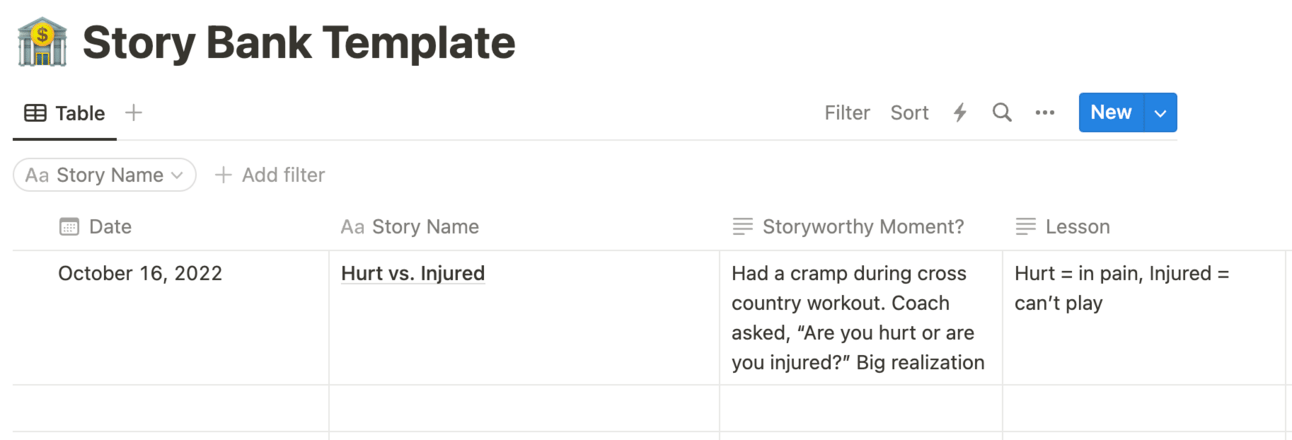Add a new view with plus icon
The width and height of the screenshot is (1292, 440).
[133, 113]
